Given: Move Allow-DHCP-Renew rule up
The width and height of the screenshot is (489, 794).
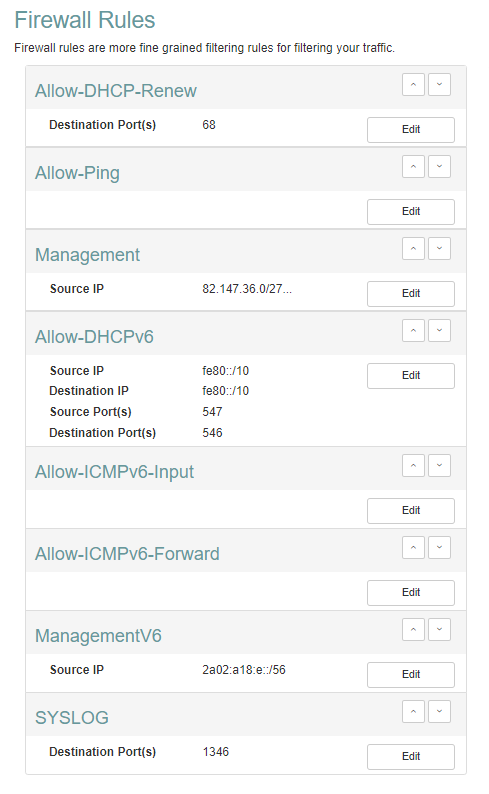Looking at the screenshot, I should tap(413, 85).
